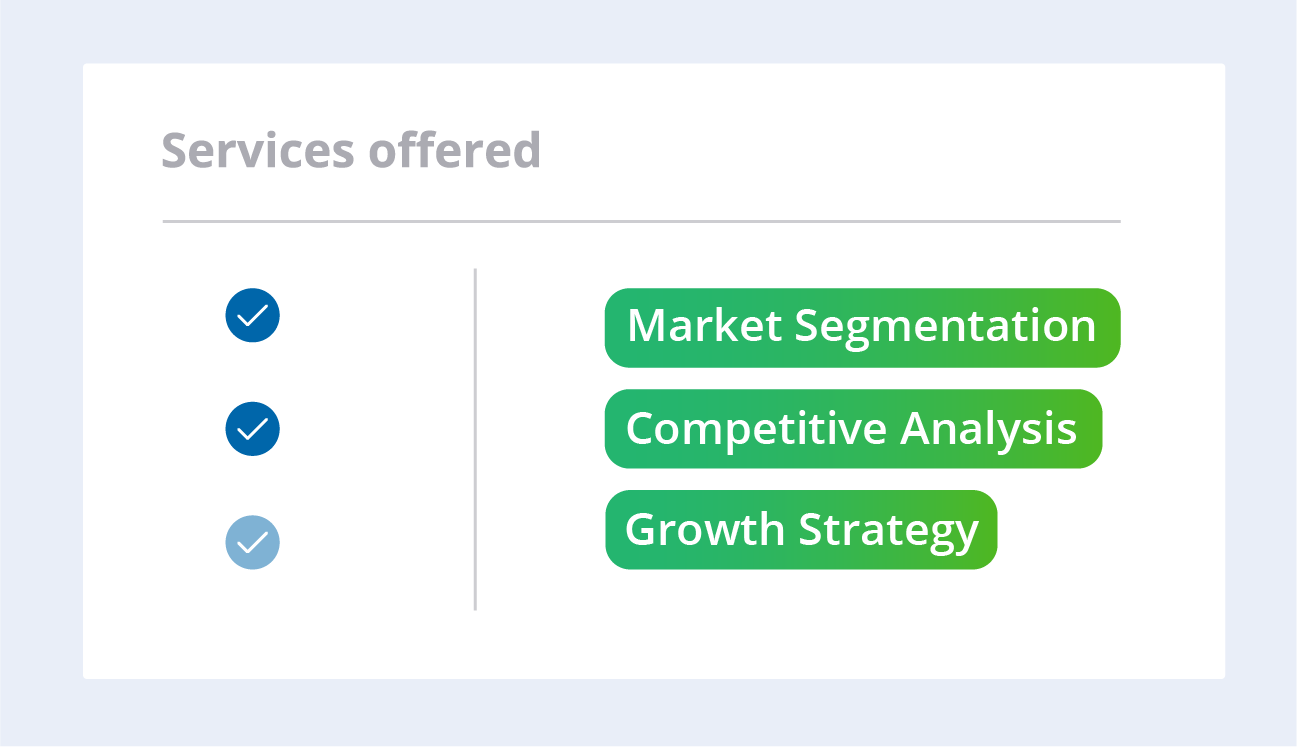1297x747 pixels.
Task: Select the middle dark blue checkmark icon
Action: click(252, 429)
